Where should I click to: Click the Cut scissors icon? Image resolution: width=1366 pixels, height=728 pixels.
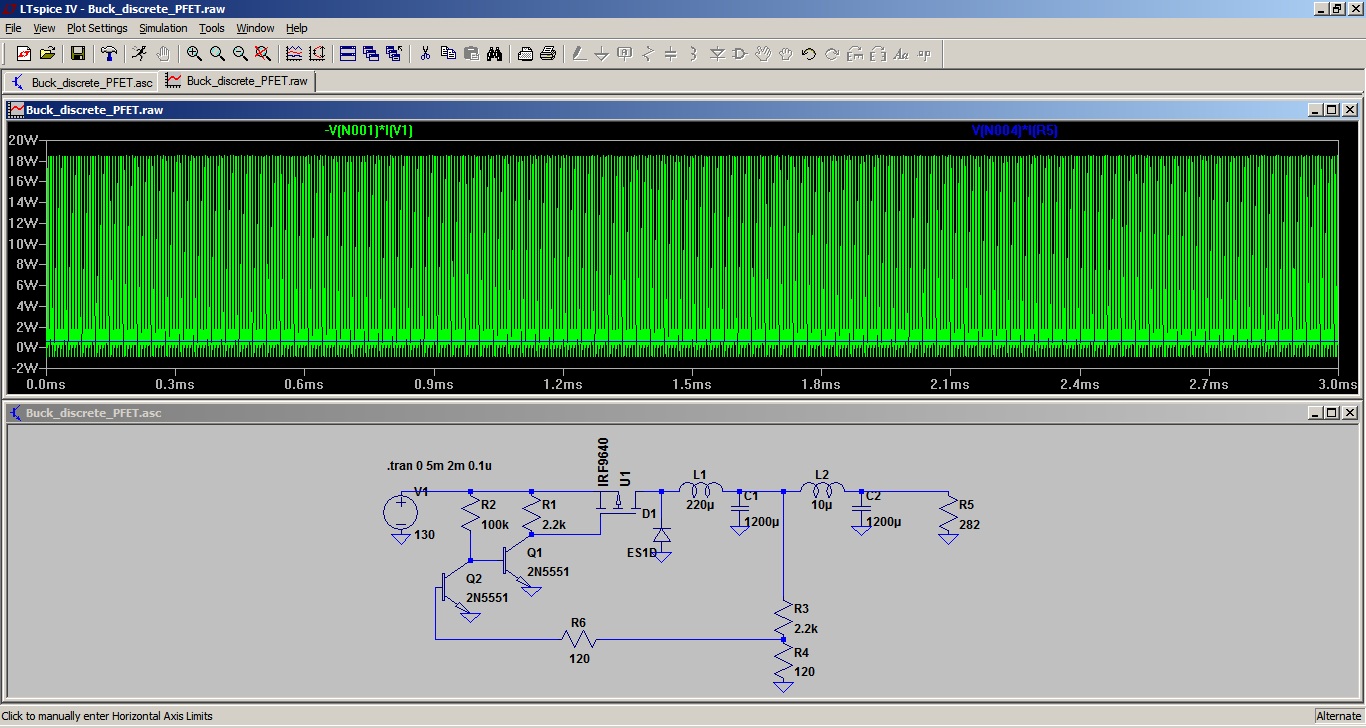425,54
